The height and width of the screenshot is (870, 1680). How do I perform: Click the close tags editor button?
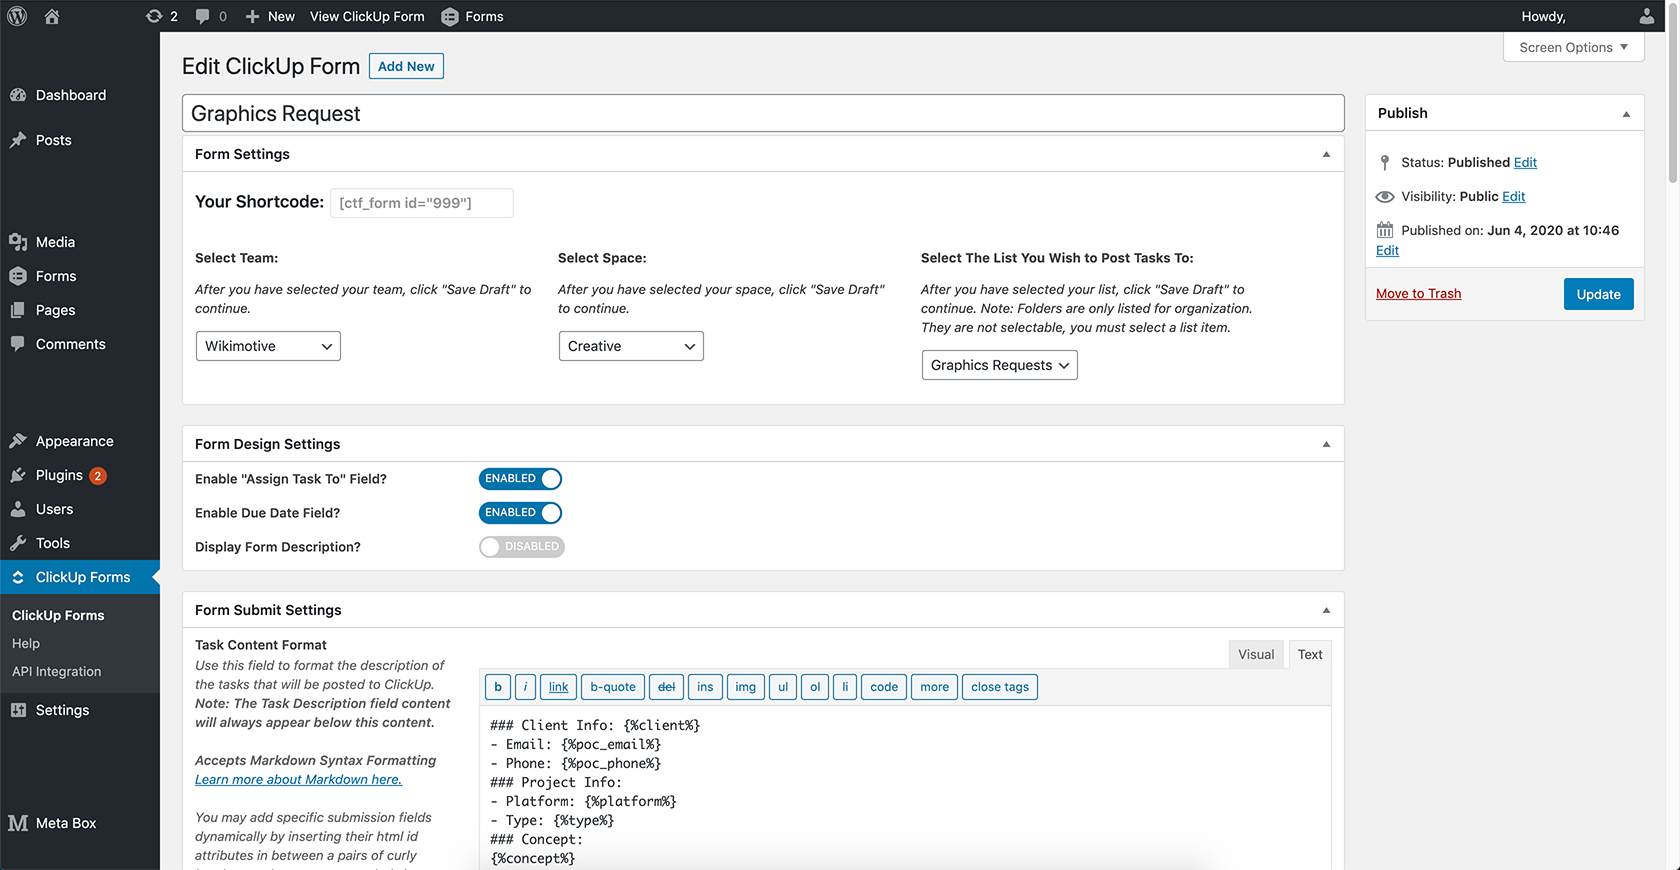click(x=1000, y=687)
